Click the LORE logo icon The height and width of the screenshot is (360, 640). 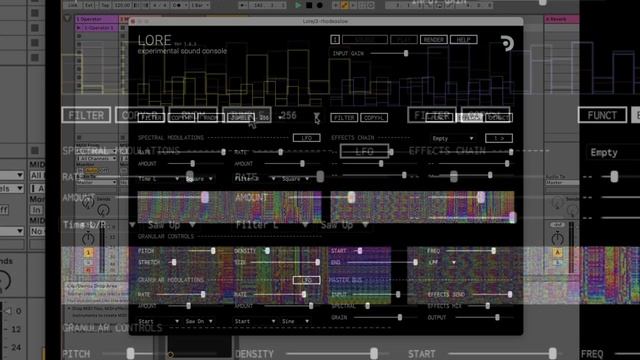pyautogui.click(x=507, y=43)
